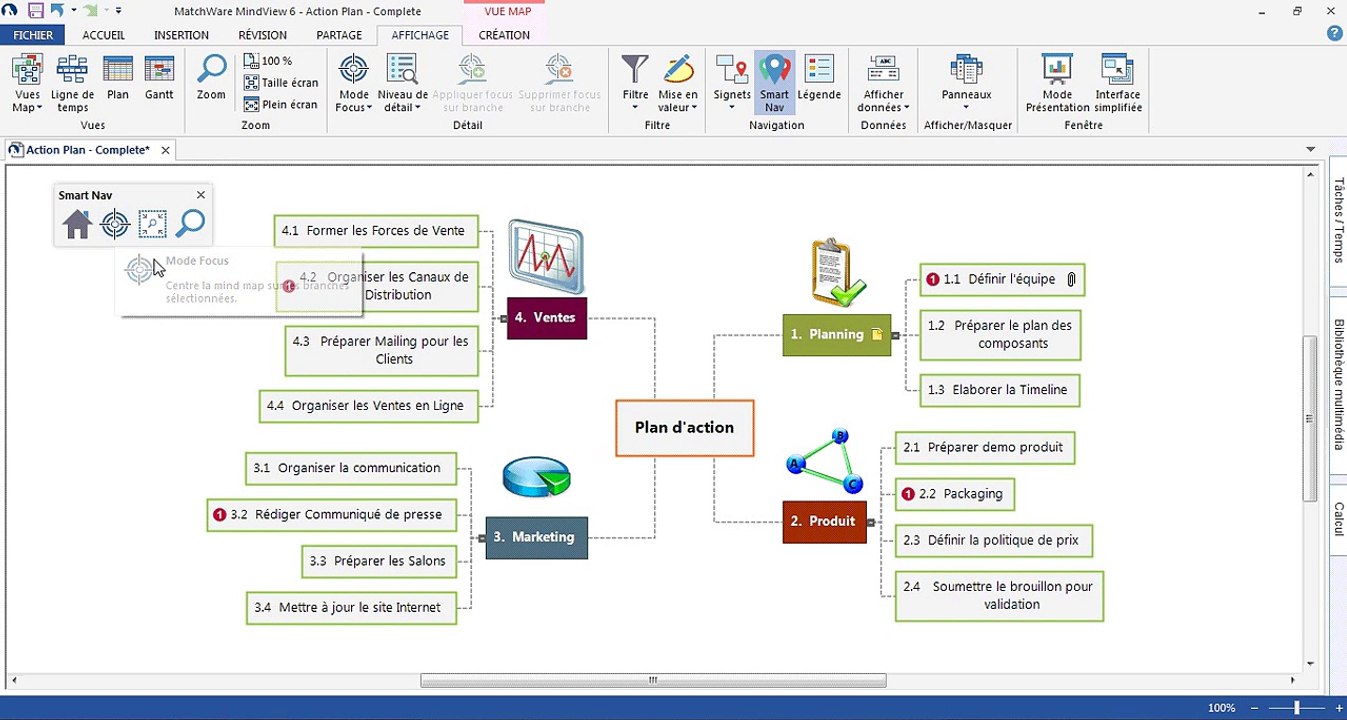Start Mode Présentation
Image resolution: width=1347 pixels, height=720 pixels.
1057,84
